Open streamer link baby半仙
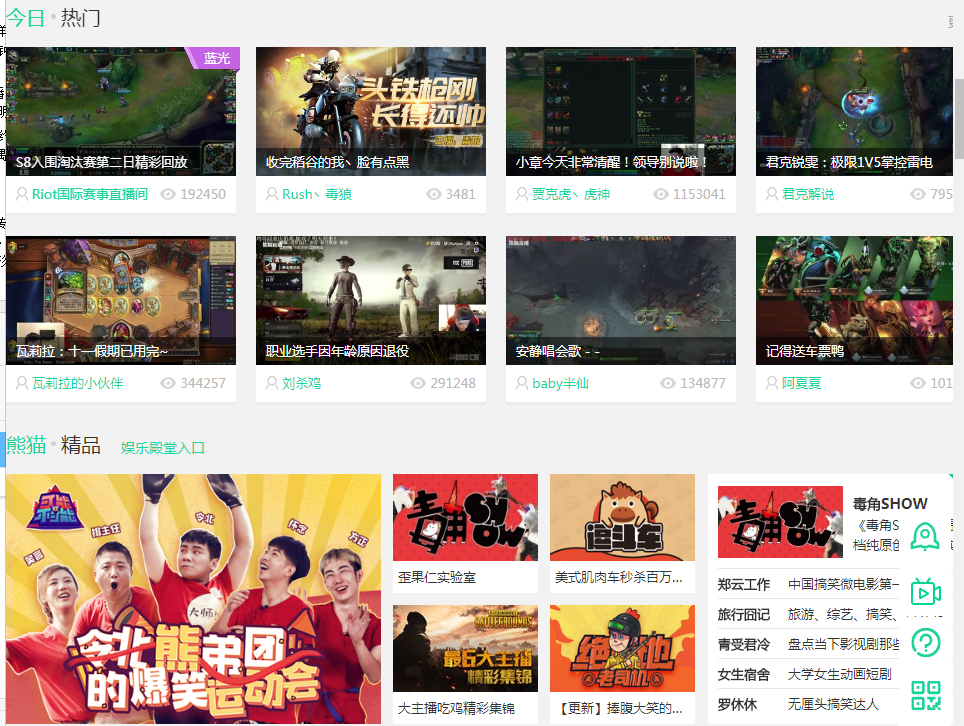This screenshot has height=726, width=964. 560,383
